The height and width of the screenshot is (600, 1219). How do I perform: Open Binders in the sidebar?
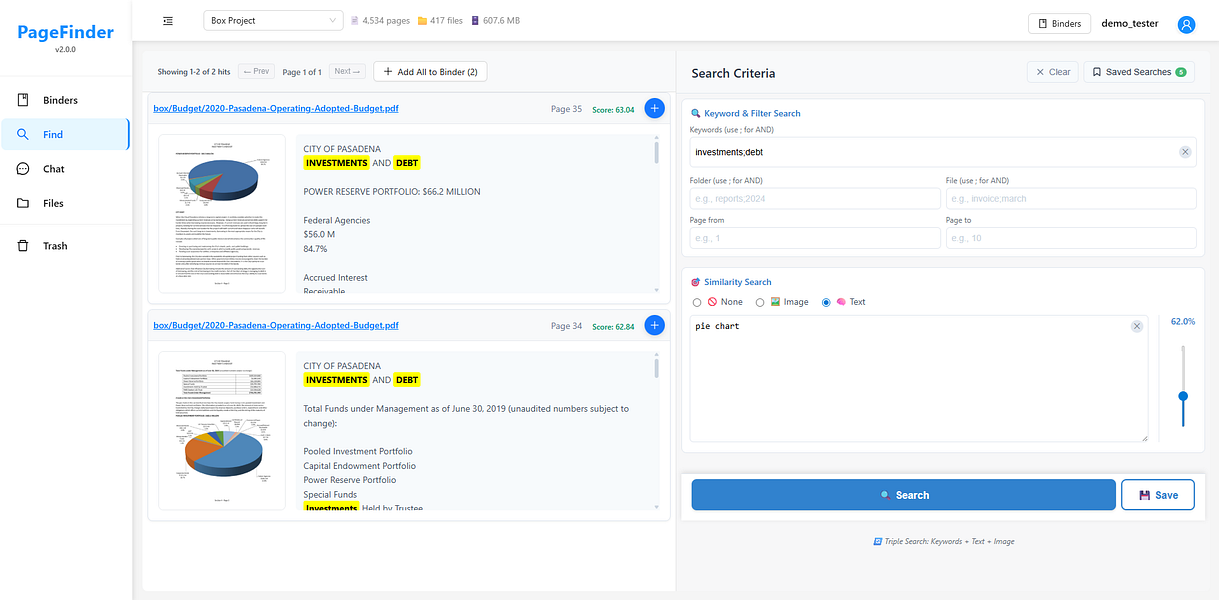click(66, 100)
